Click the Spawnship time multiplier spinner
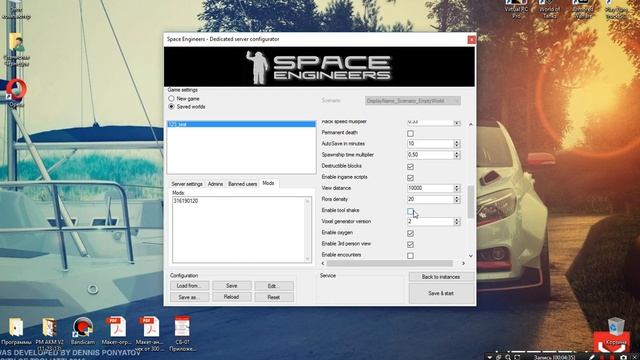The image size is (640, 360). pos(457,155)
